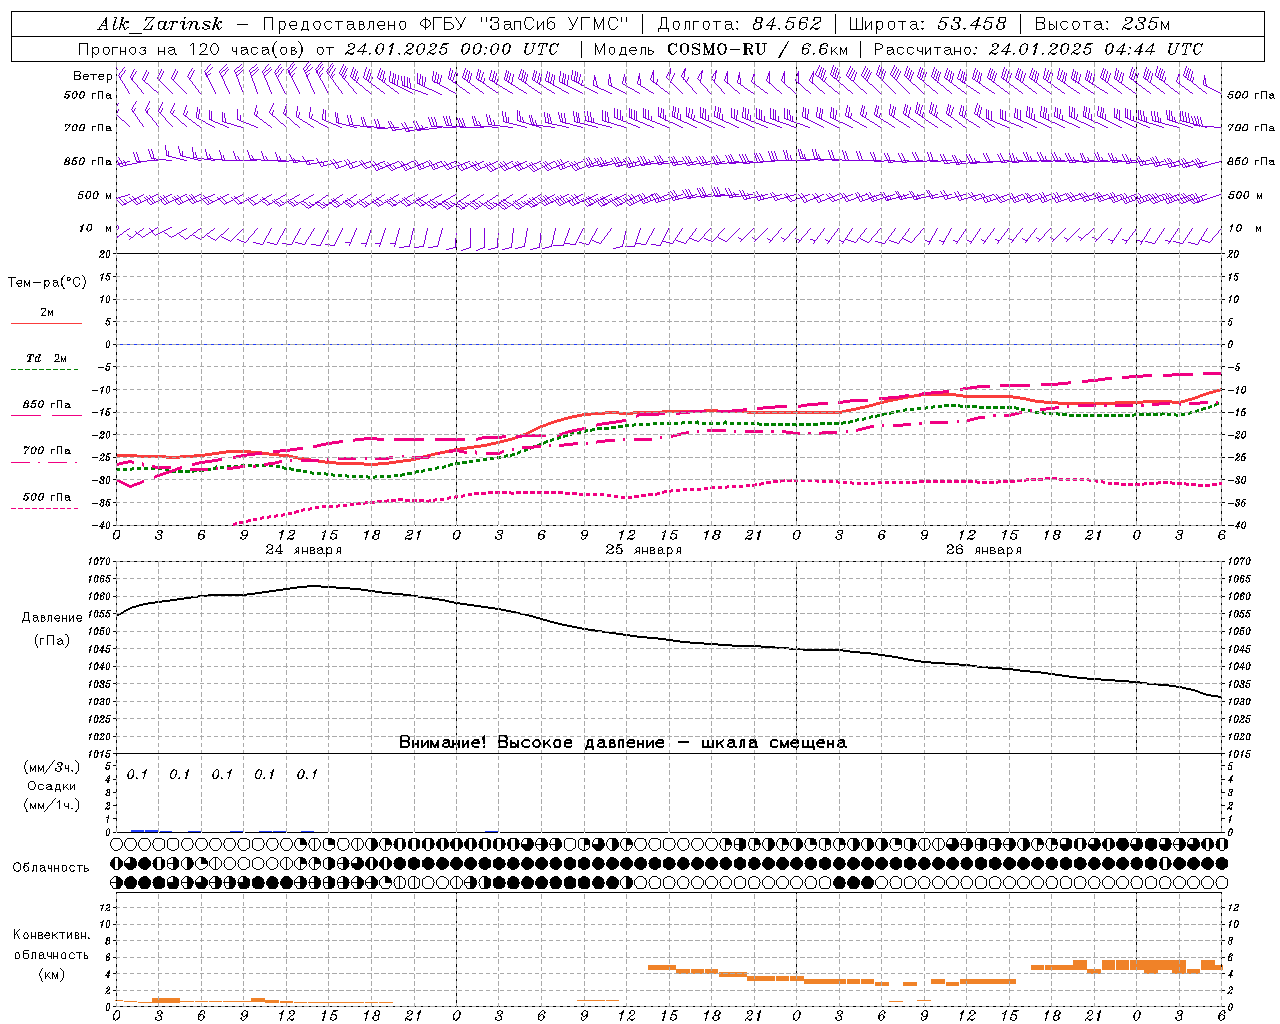Click the "Ветер" wind panel label

pyautogui.click(x=93, y=76)
